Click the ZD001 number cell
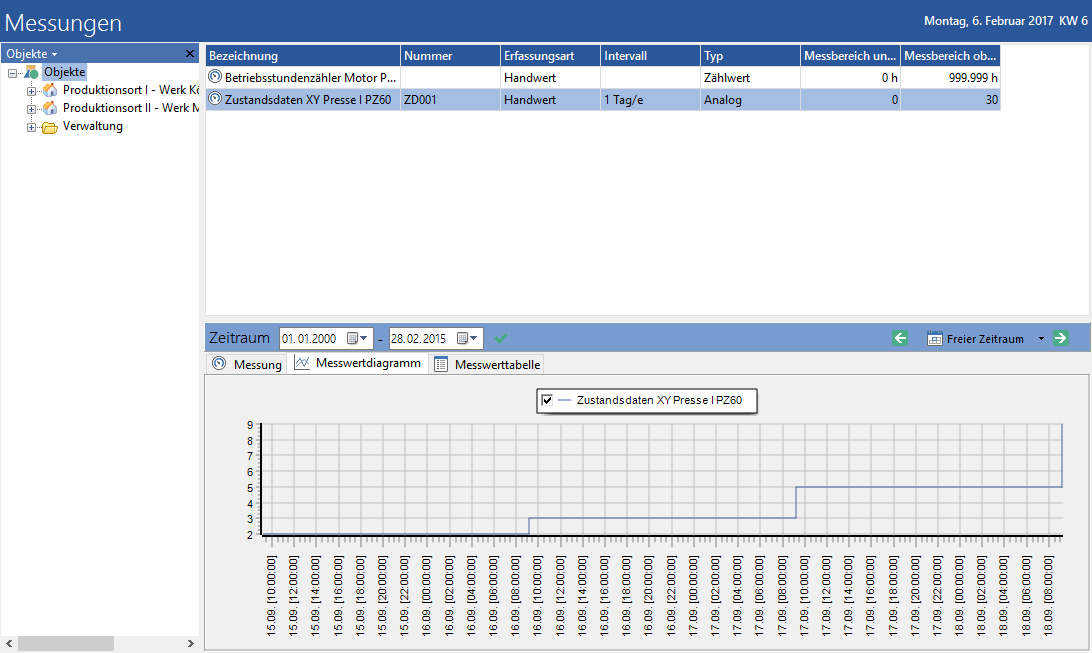This screenshot has height=653, width=1092. [x=450, y=100]
